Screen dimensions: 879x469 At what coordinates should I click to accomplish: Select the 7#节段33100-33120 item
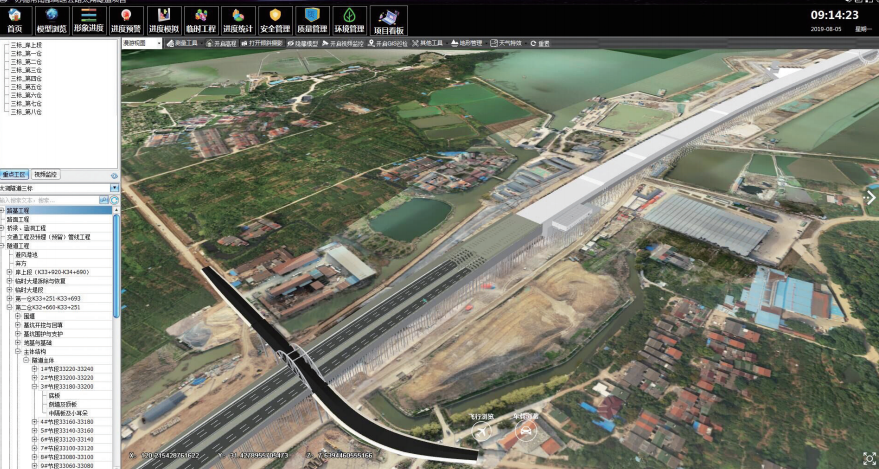(67, 448)
